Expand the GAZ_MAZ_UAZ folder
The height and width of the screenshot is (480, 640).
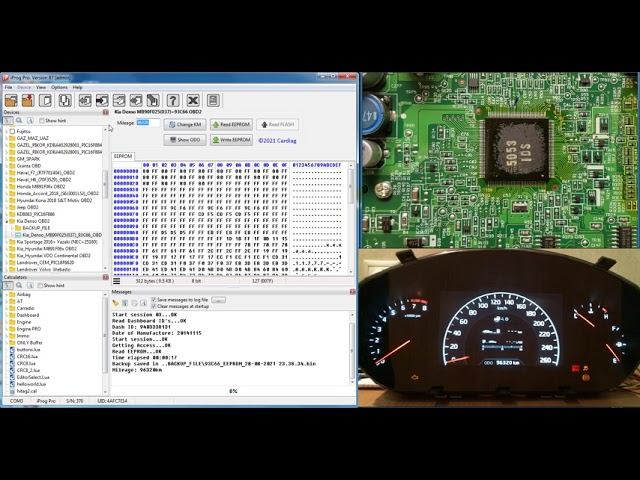point(7,138)
